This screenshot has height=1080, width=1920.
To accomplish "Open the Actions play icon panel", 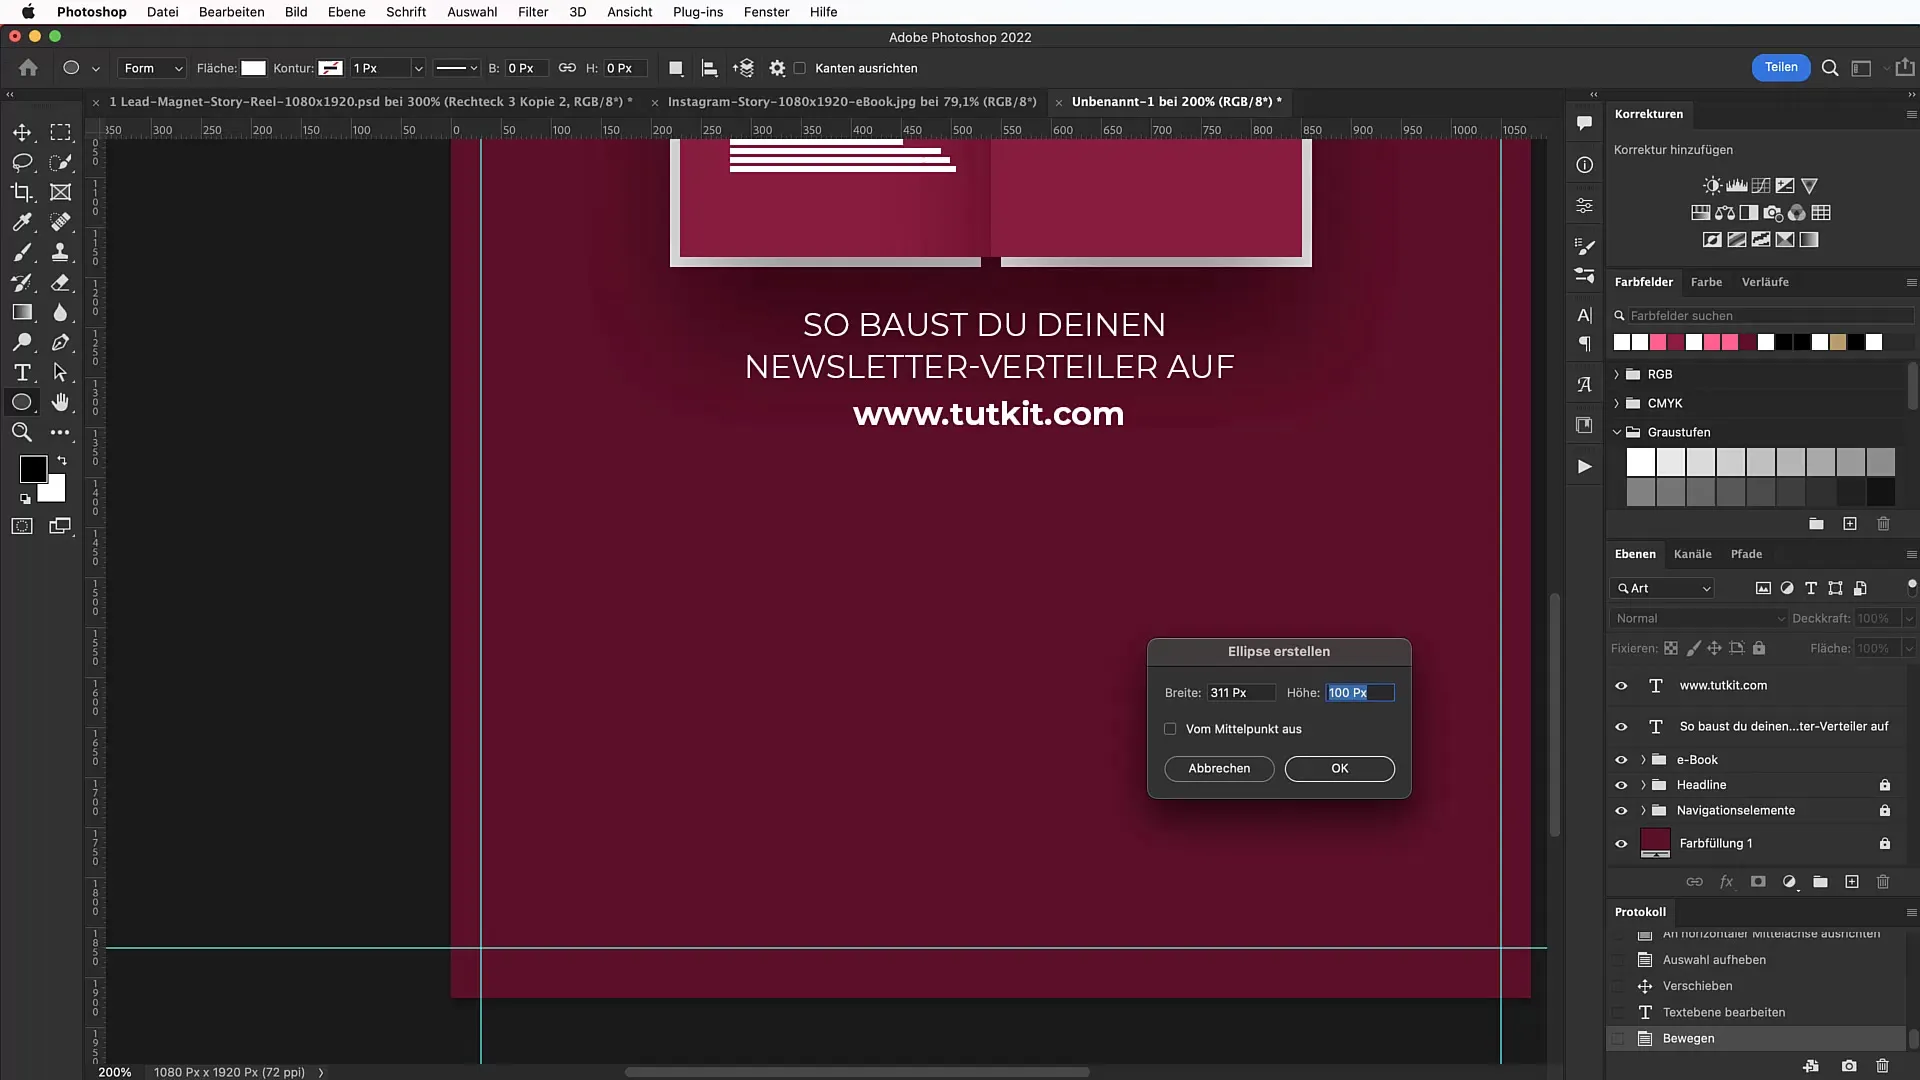I will (x=1585, y=466).
